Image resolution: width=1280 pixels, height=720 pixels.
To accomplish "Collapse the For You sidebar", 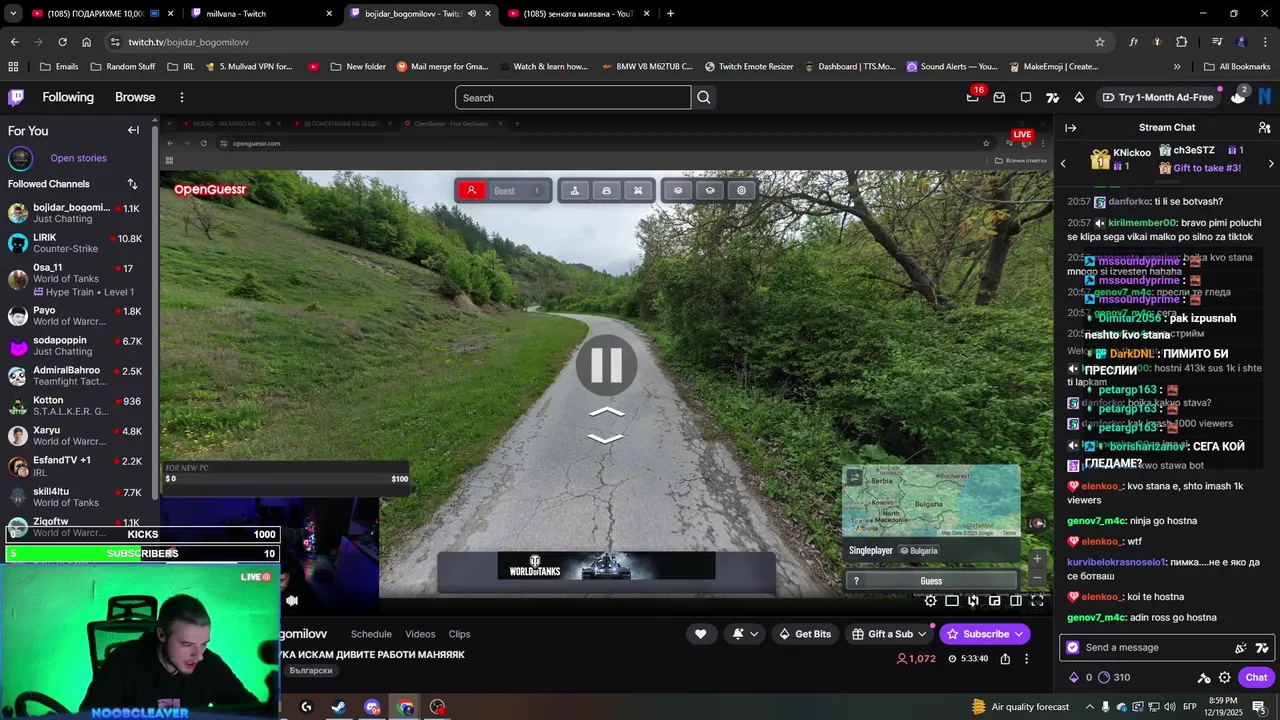I will coord(133,130).
